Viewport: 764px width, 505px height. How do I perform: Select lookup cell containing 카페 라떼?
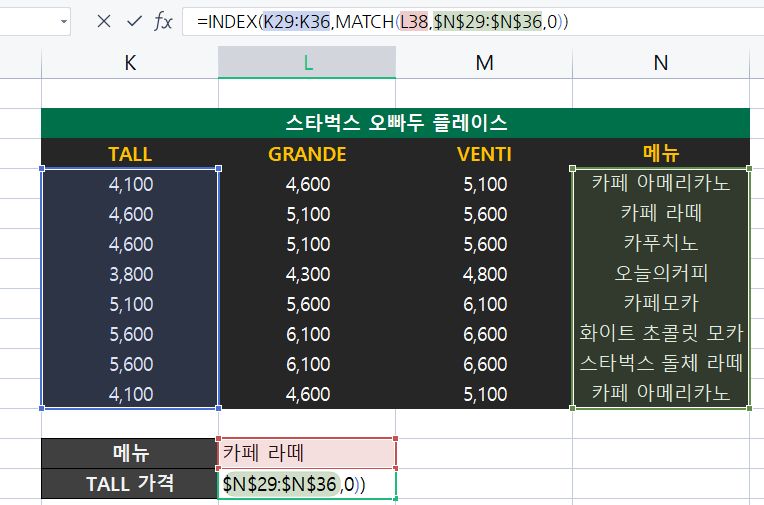(x=307, y=453)
